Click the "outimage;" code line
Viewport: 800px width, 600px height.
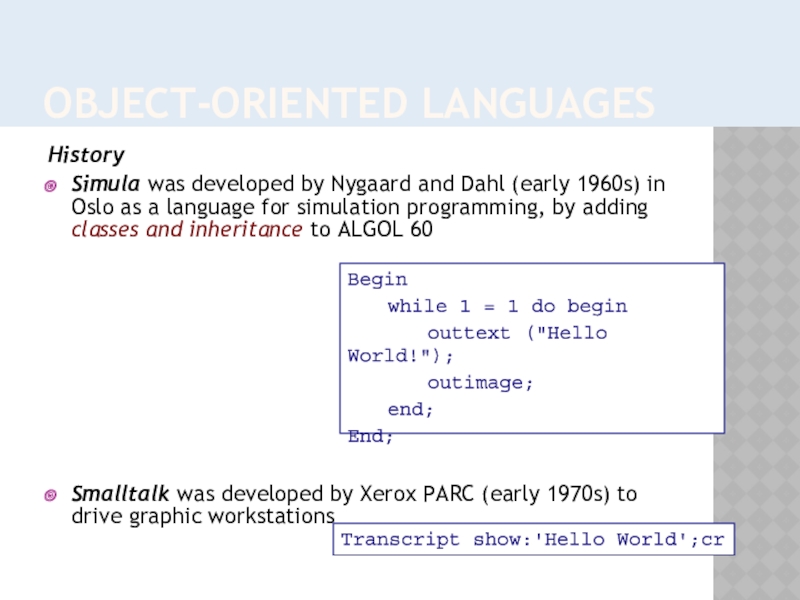480,383
